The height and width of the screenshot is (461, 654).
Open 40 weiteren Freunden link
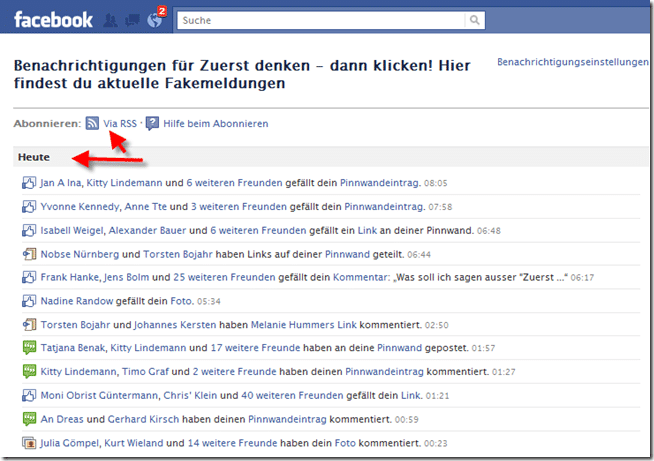coord(292,395)
